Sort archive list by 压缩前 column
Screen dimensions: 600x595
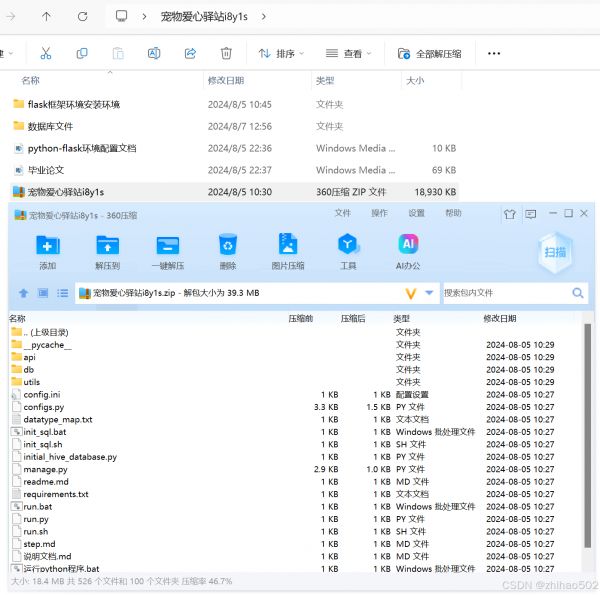pyautogui.click(x=301, y=318)
